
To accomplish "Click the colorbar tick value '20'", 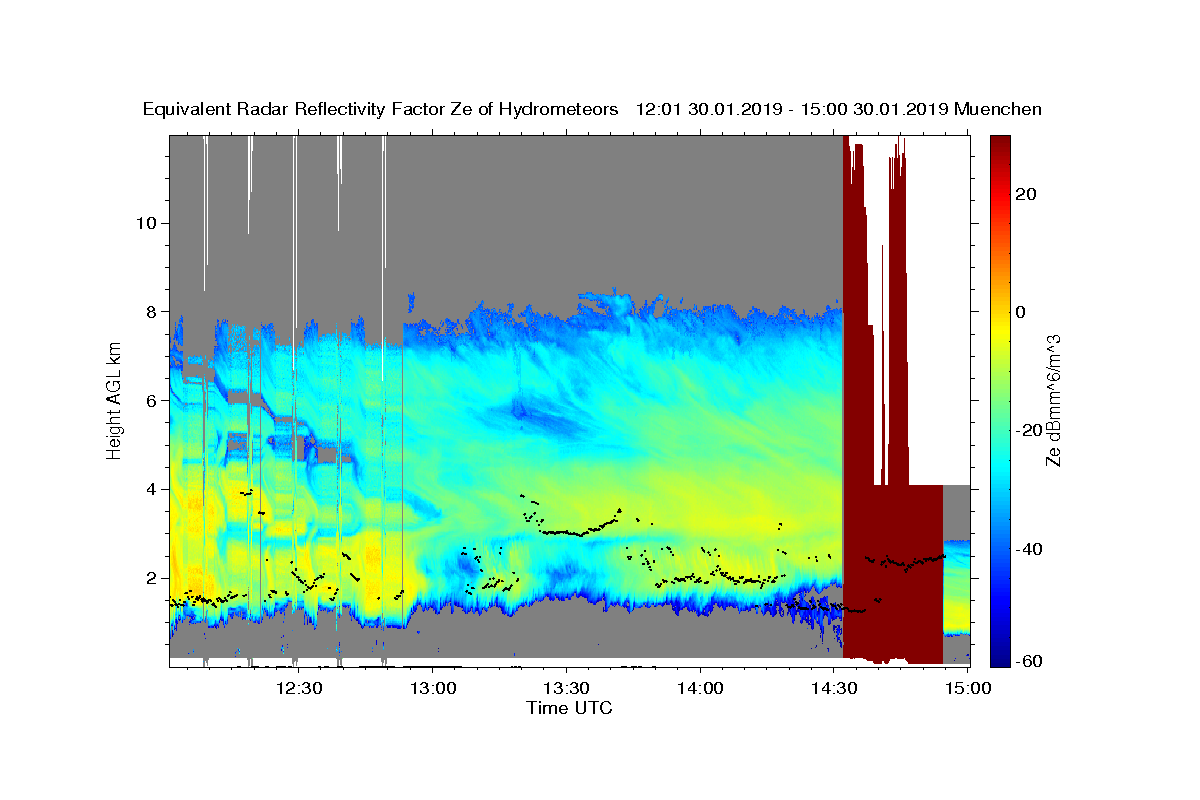I will 1026,194.
